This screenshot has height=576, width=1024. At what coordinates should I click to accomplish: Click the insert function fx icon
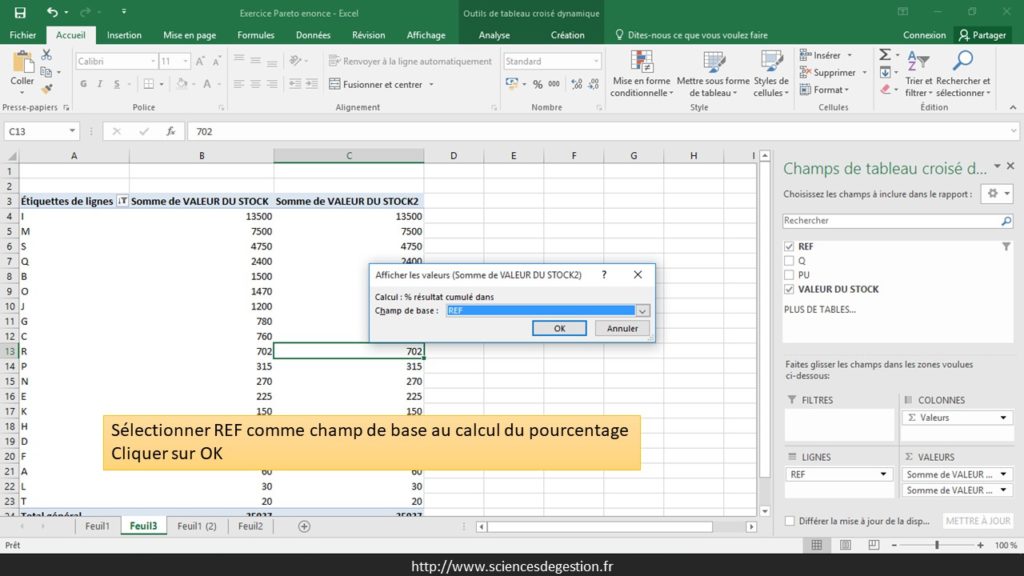170,131
